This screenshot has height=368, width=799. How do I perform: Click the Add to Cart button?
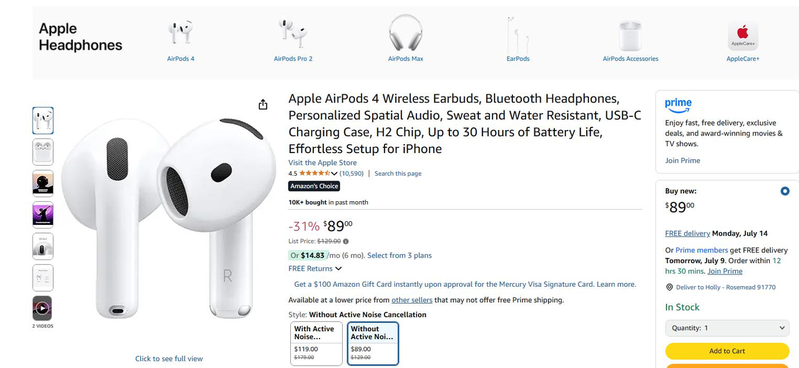pyautogui.click(x=727, y=351)
